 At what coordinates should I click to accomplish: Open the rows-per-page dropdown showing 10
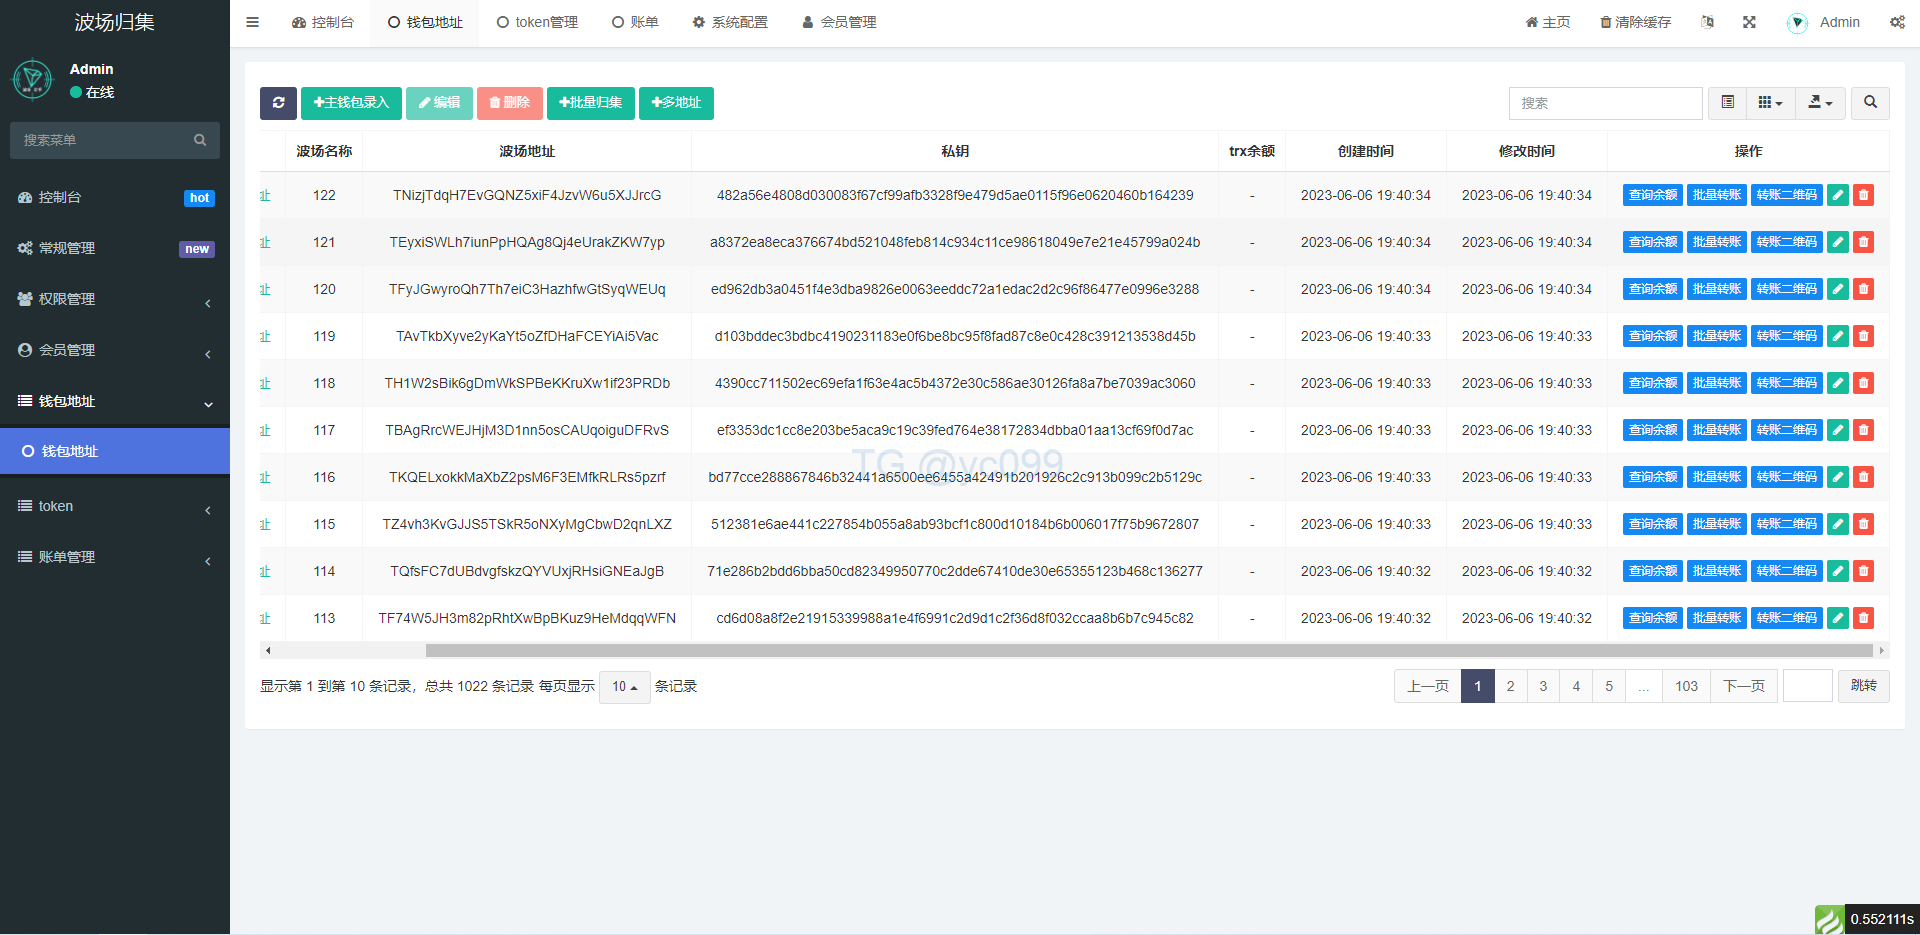pos(624,687)
